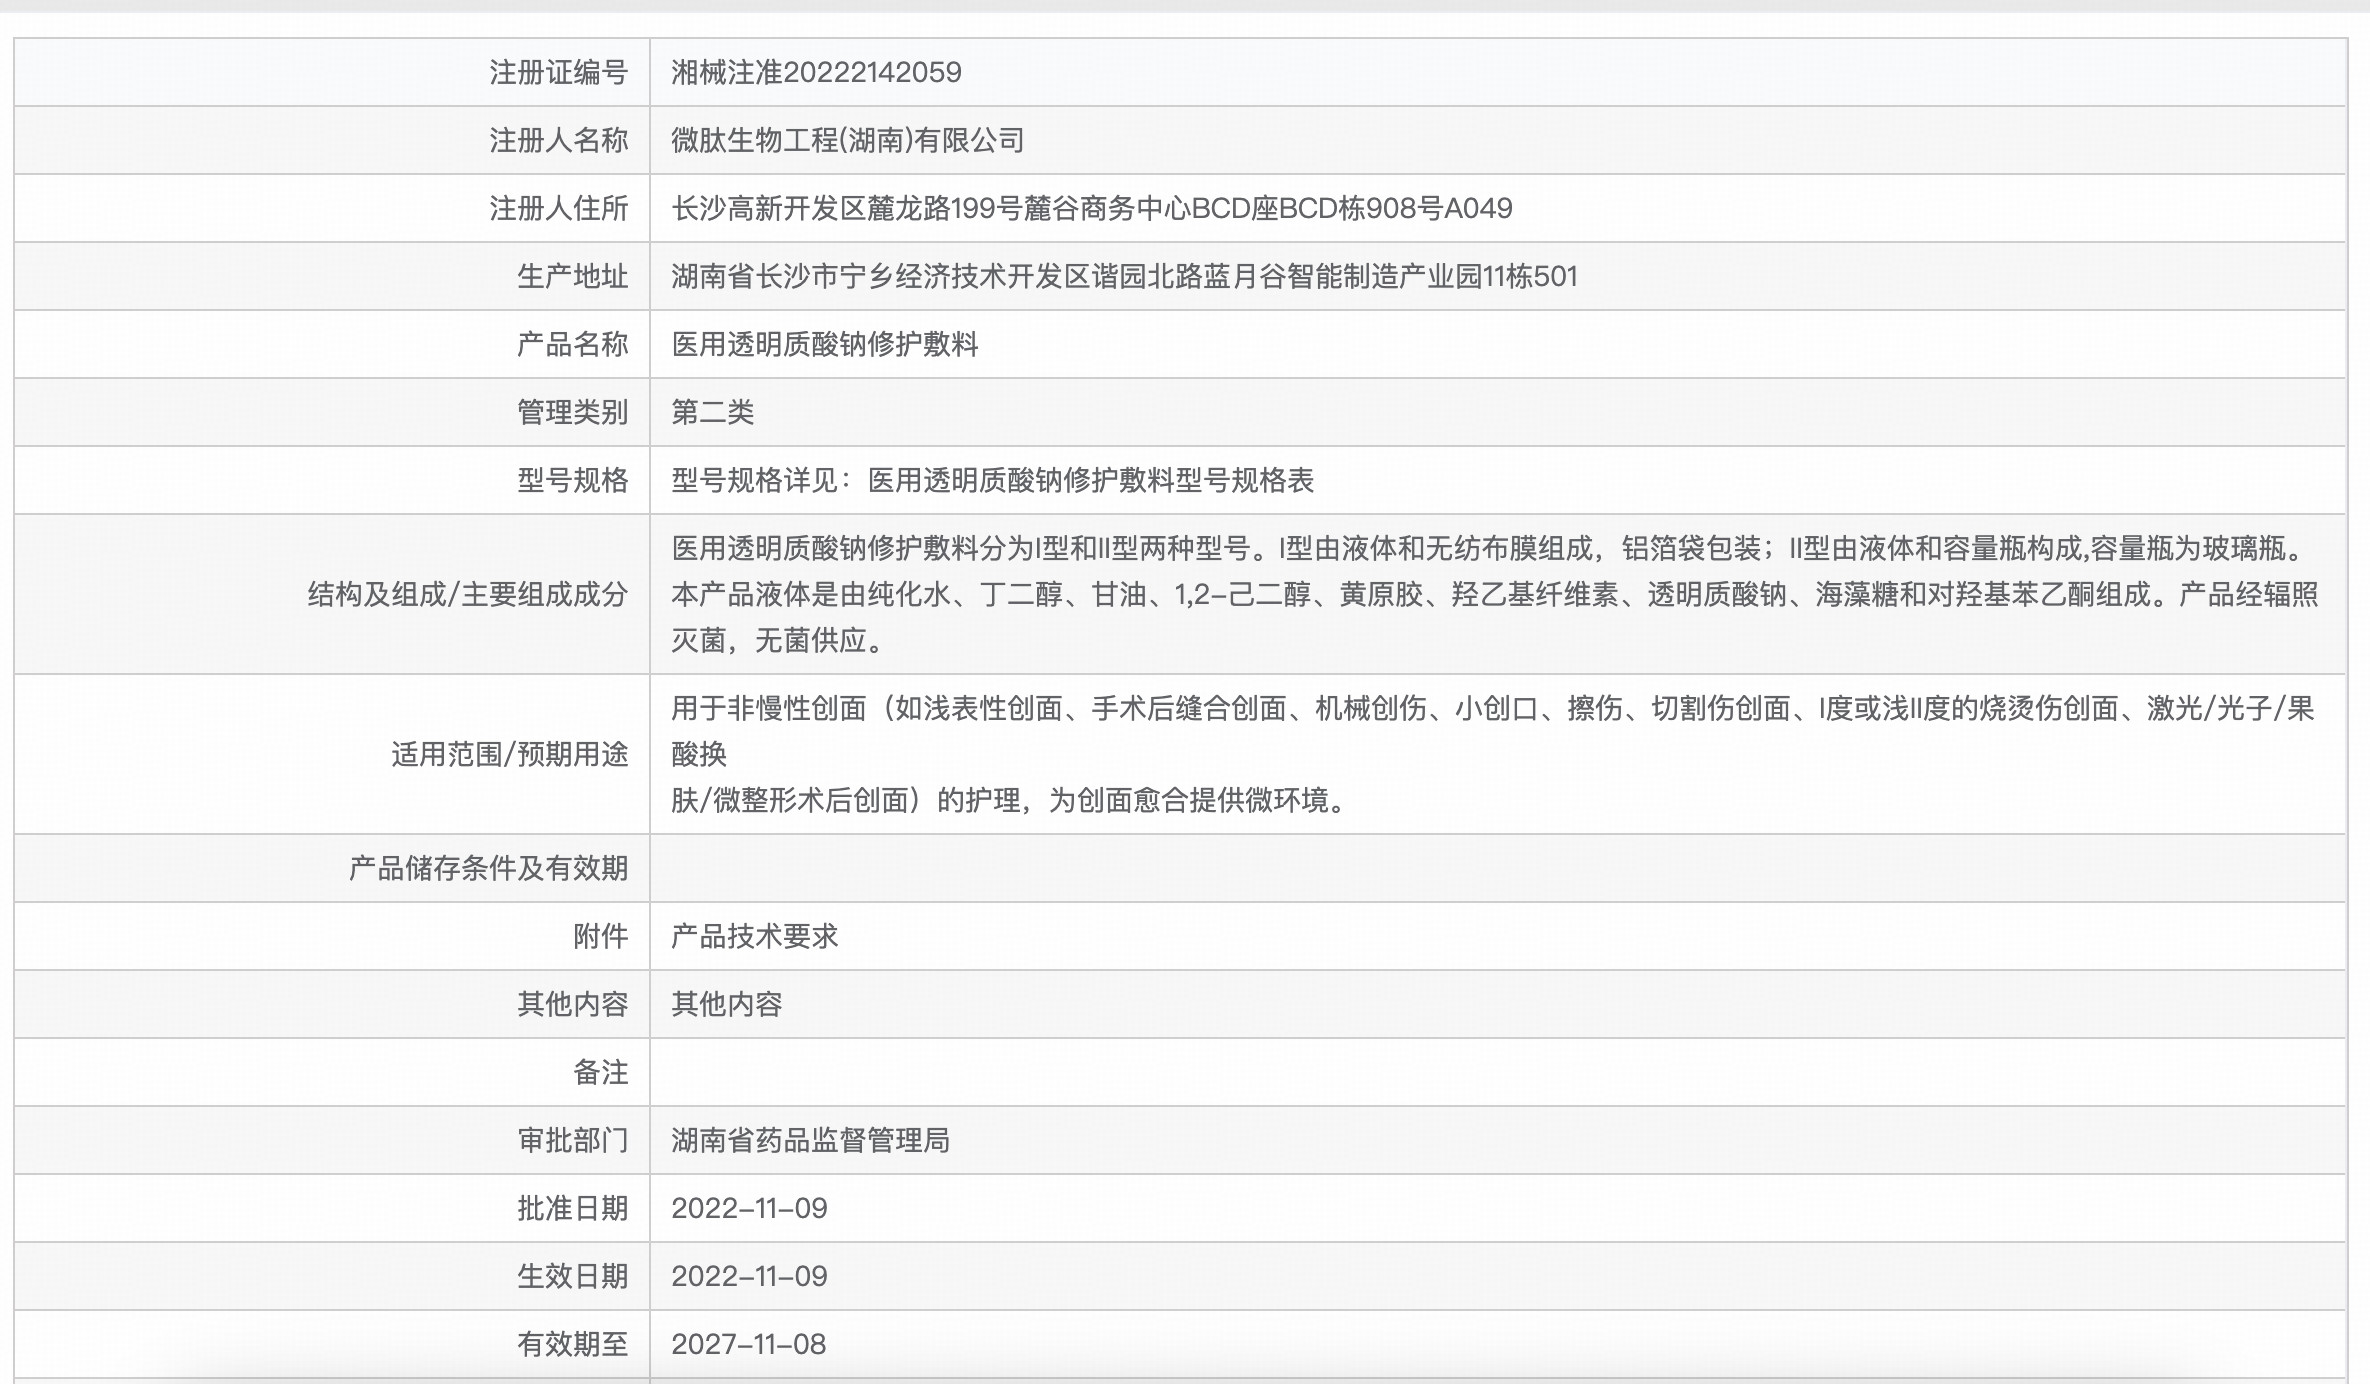Click the 生产地址 production address value
2370x1384 pixels.
point(1124,277)
